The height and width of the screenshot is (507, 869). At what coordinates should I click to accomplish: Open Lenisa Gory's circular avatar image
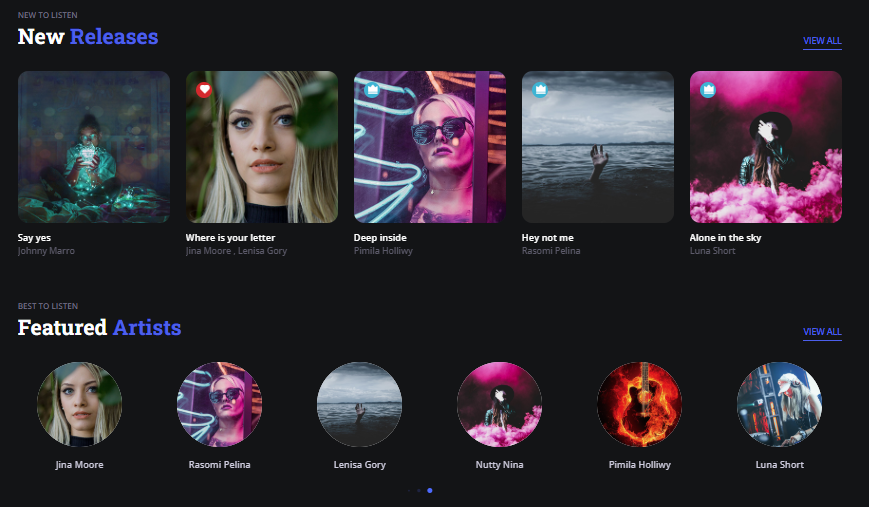[359, 404]
